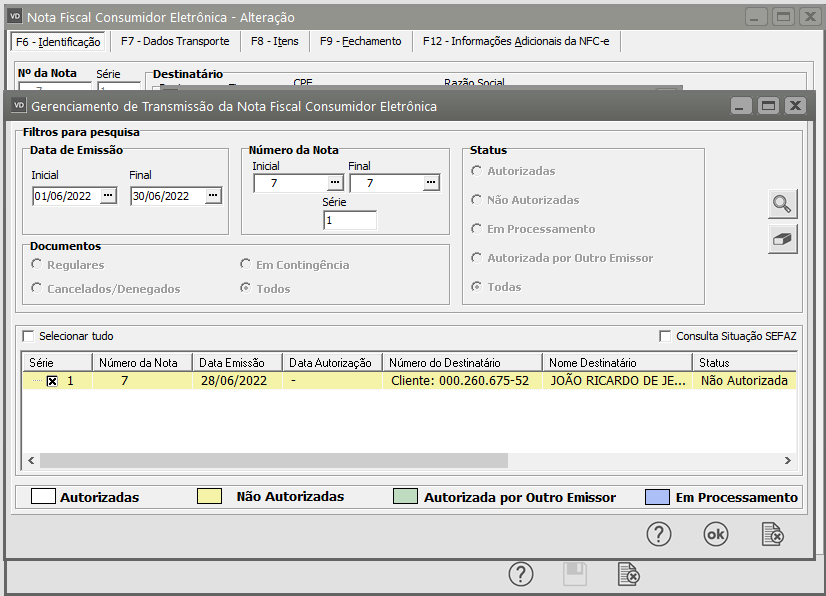The height and width of the screenshot is (596, 826).
Task: Check the Selecionar tudo checkbox
Action: click(28, 337)
